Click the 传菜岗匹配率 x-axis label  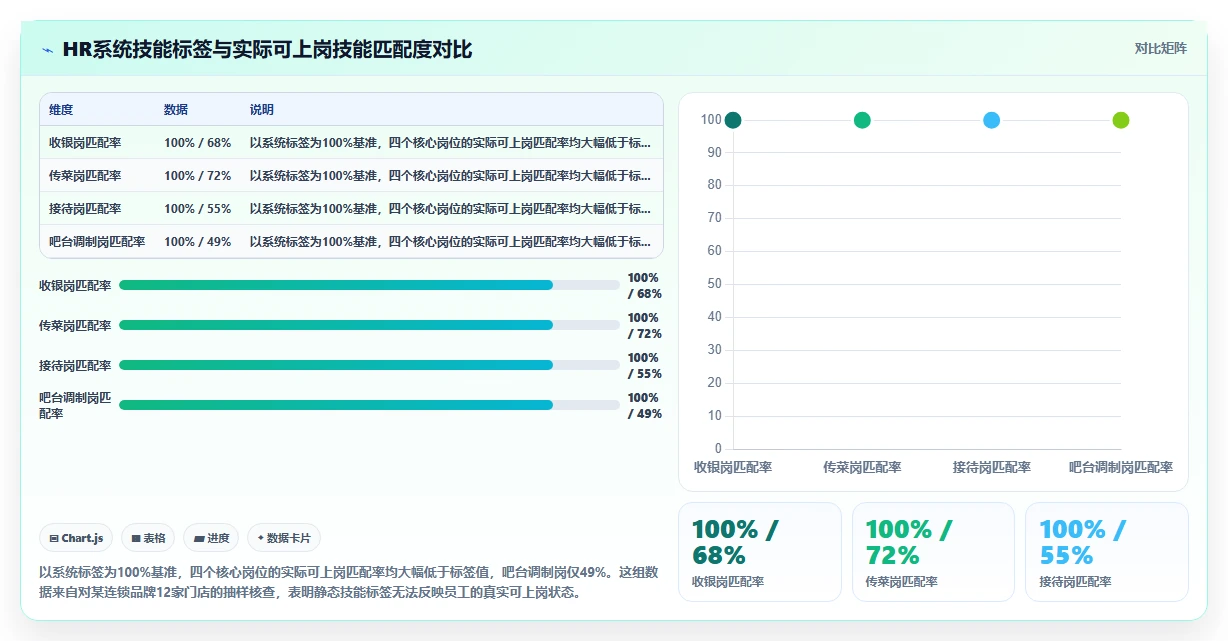862,467
